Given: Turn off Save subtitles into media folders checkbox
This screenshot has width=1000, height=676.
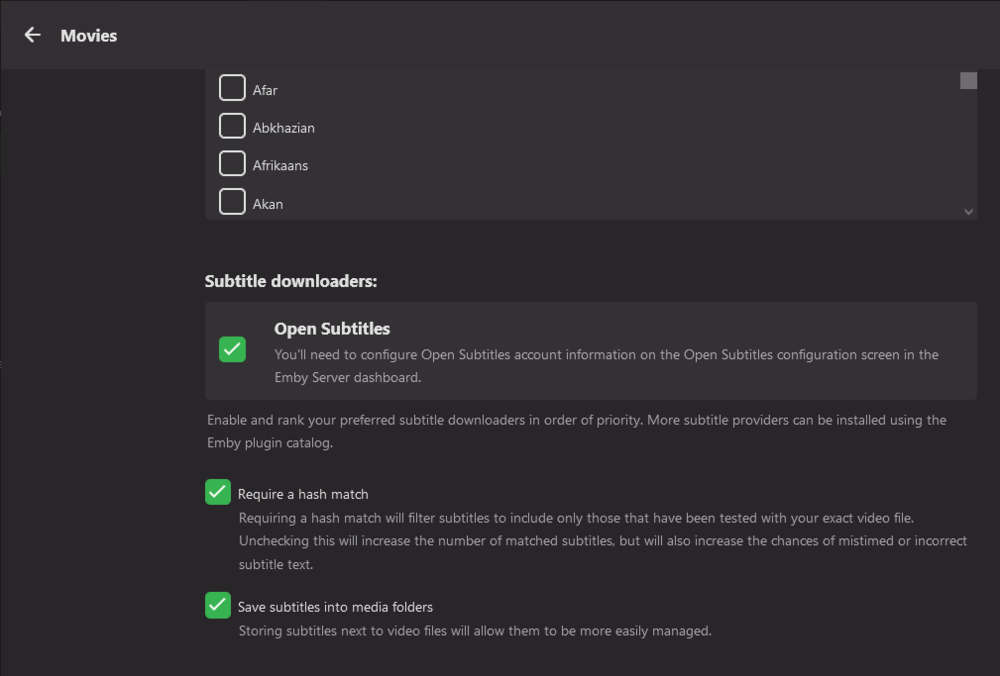Looking at the screenshot, I should click(218, 605).
